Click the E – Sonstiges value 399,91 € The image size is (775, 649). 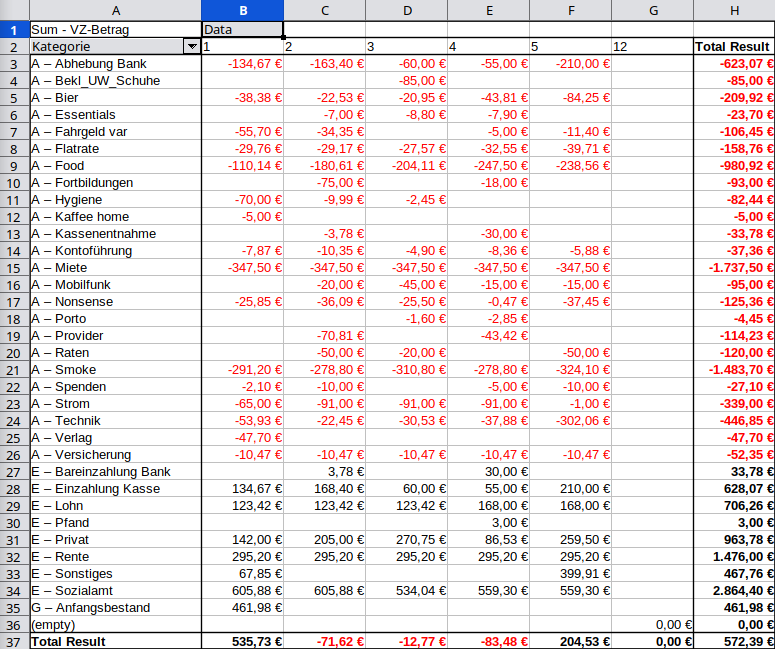570,574
